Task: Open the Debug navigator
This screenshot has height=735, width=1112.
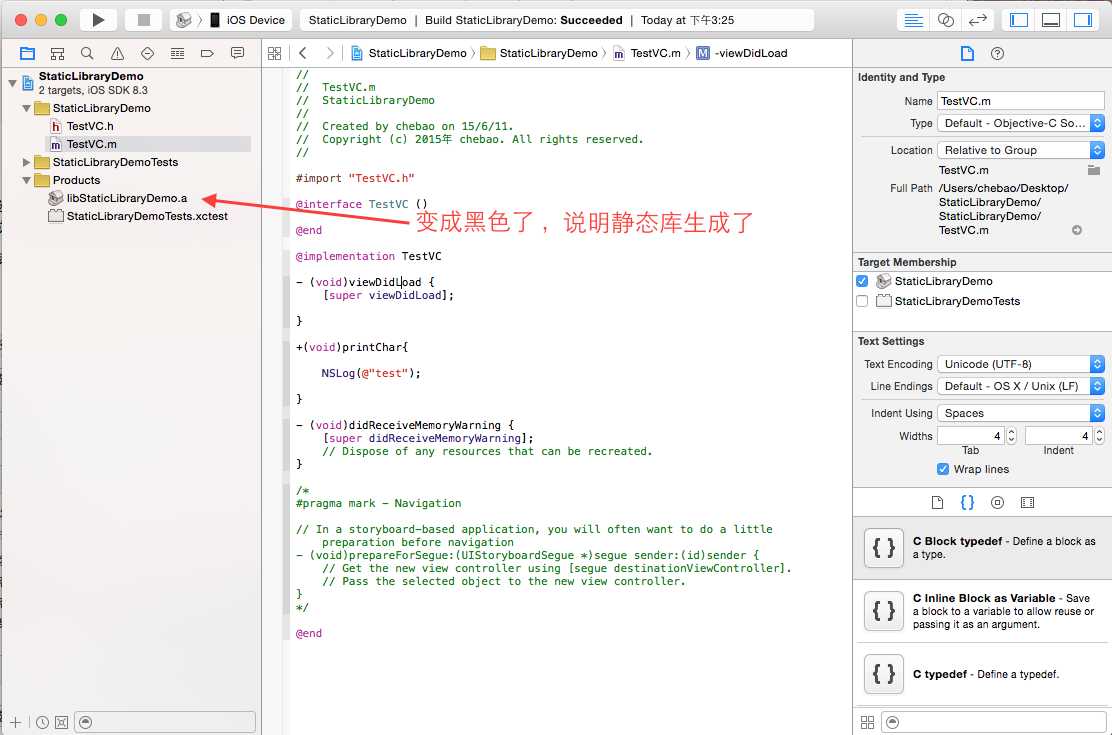Action: click(x=177, y=53)
